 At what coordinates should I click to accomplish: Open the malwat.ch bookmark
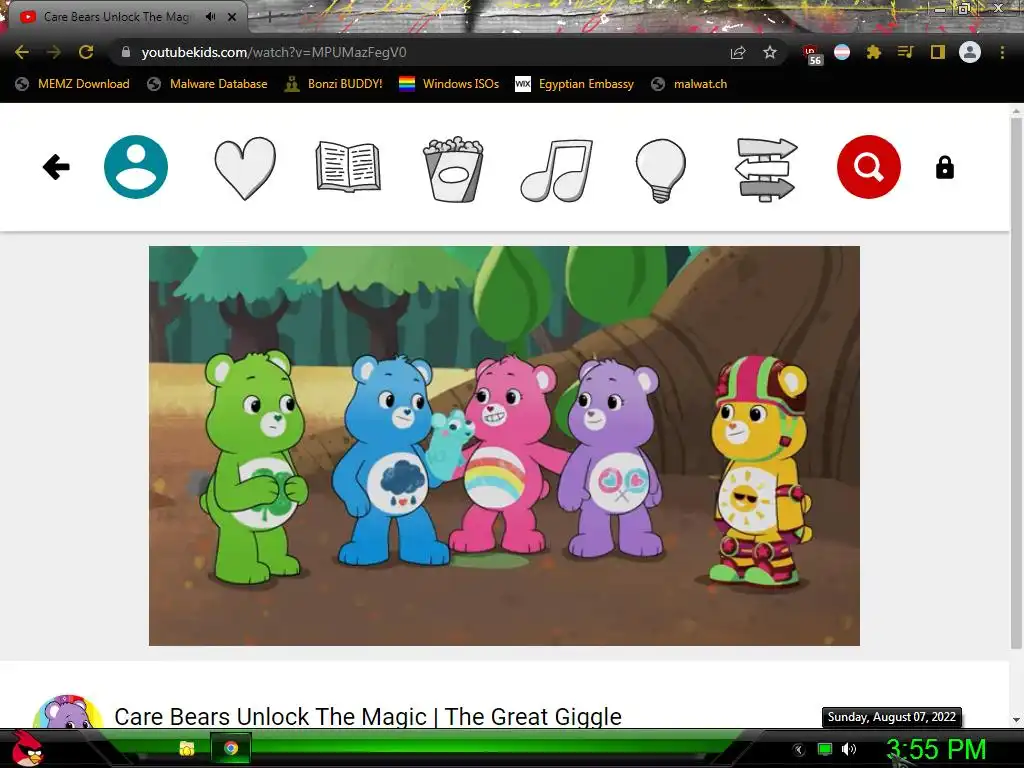click(689, 84)
